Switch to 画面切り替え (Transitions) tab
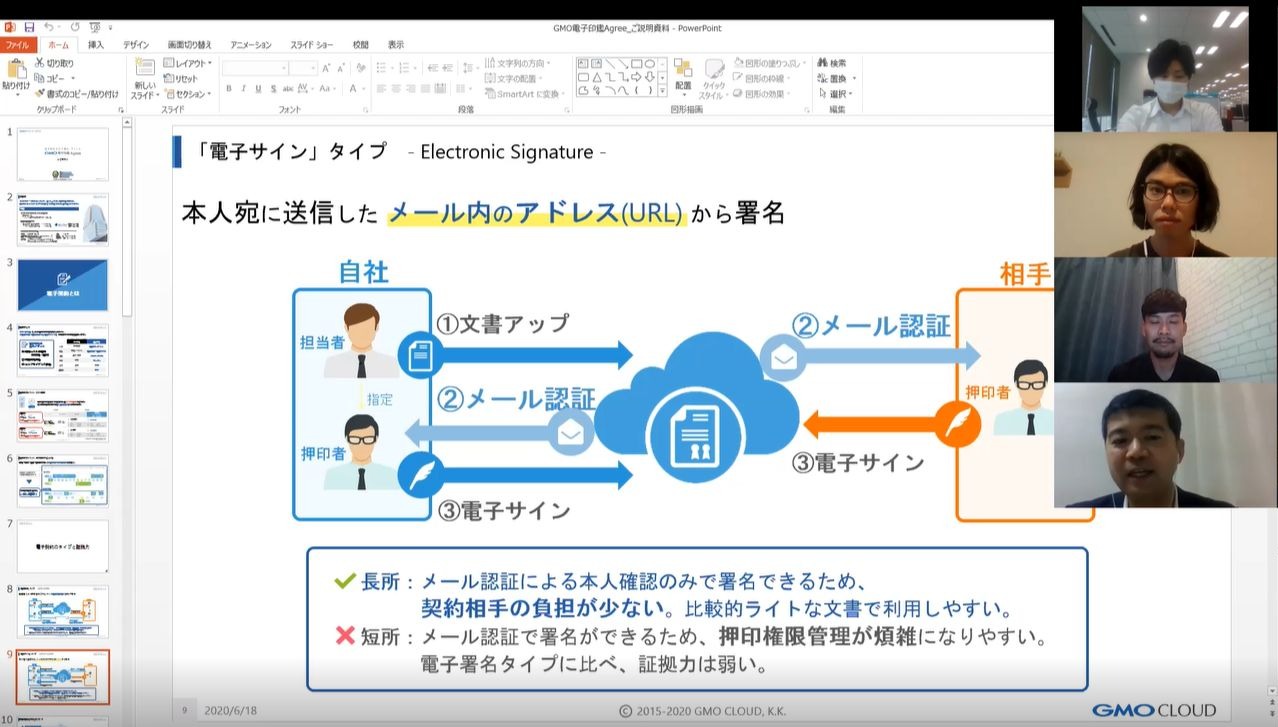This screenshot has width=1278, height=727. 190,45
